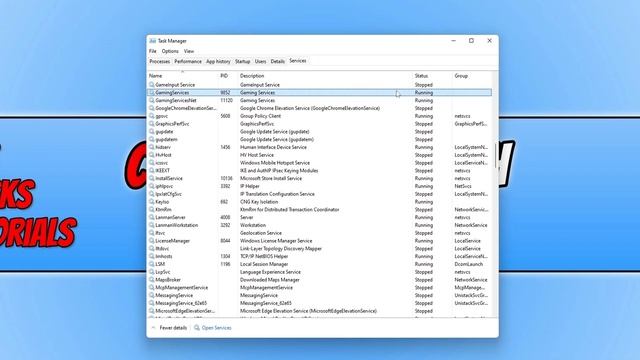Go to the Startup tab
The width and height of the screenshot is (640, 360).
tap(242, 61)
